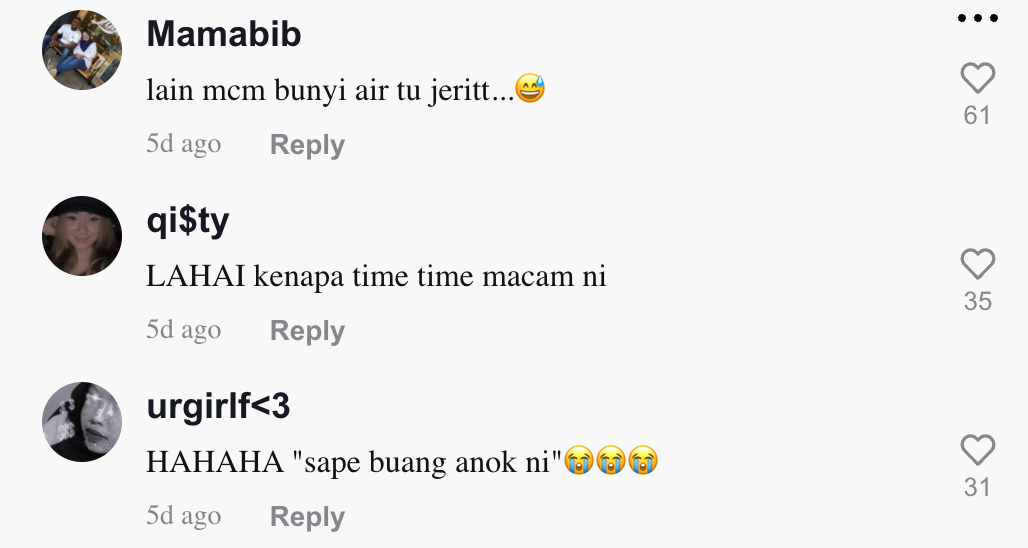Heart the comment from urgirlf<3
The width and height of the screenshot is (1028, 548).
[x=977, y=450]
